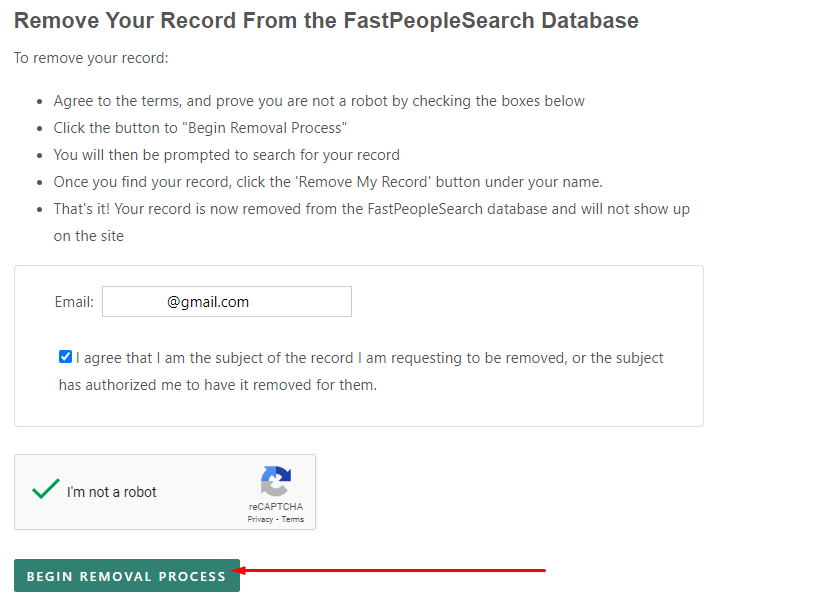Click the "reCAPTCHA" text under the logo
This screenshot has width=840, height=609.
[276, 506]
